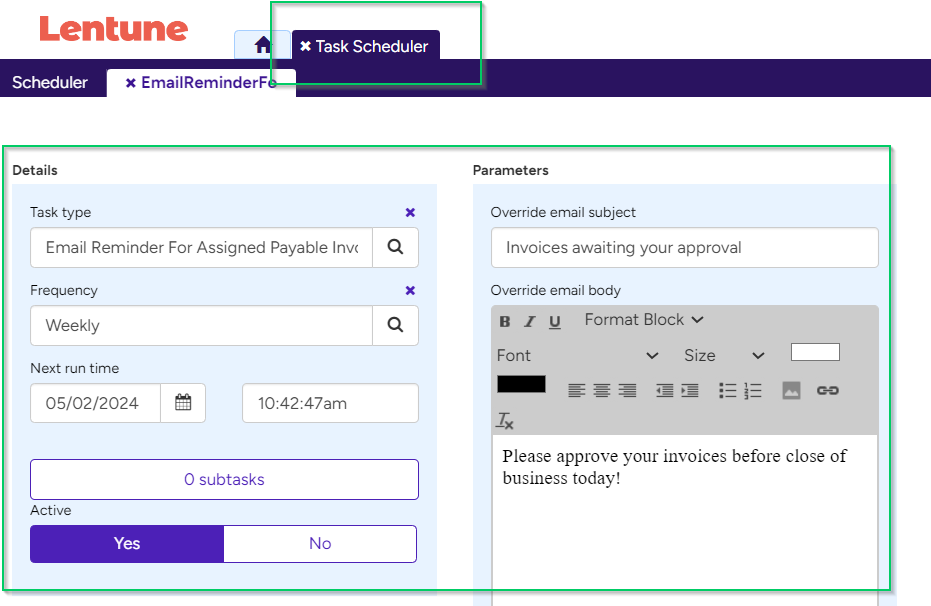Toggle bold formatting in email body
Image resolution: width=931 pixels, height=606 pixels.
click(505, 322)
